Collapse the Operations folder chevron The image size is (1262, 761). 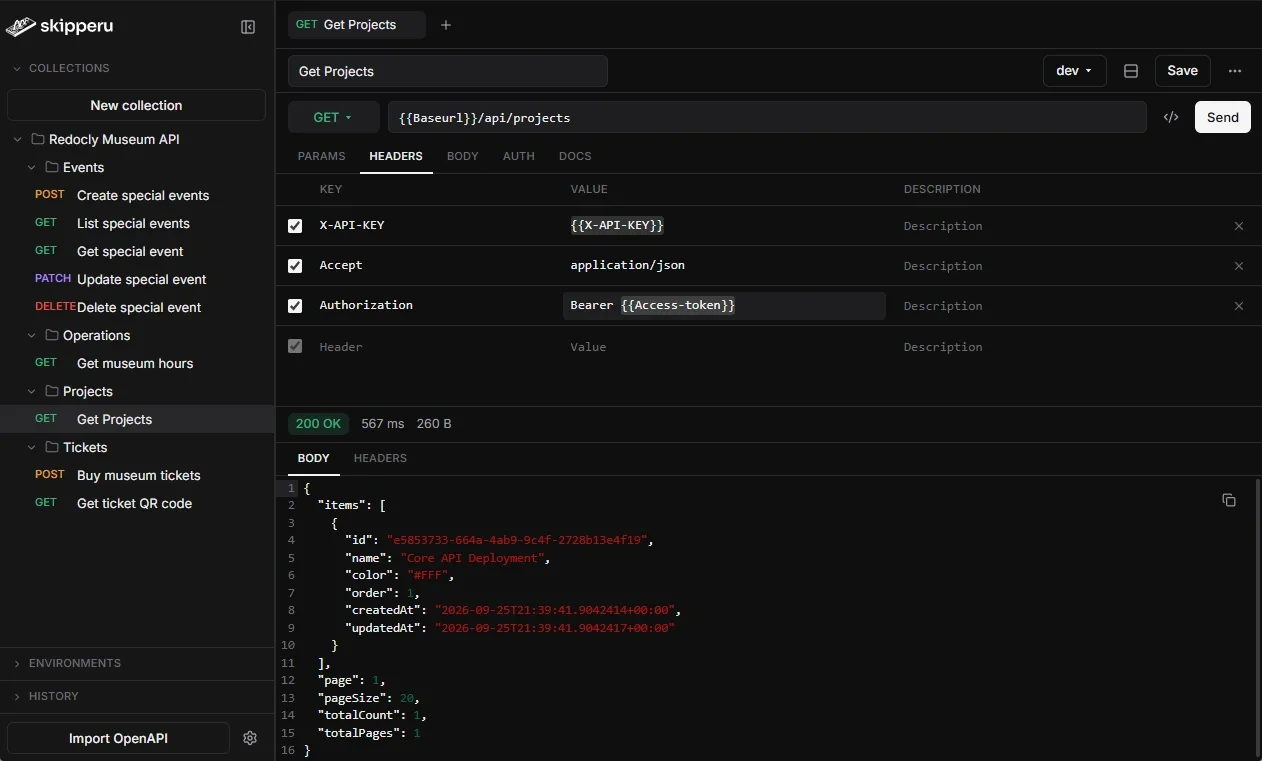[x=32, y=335]
